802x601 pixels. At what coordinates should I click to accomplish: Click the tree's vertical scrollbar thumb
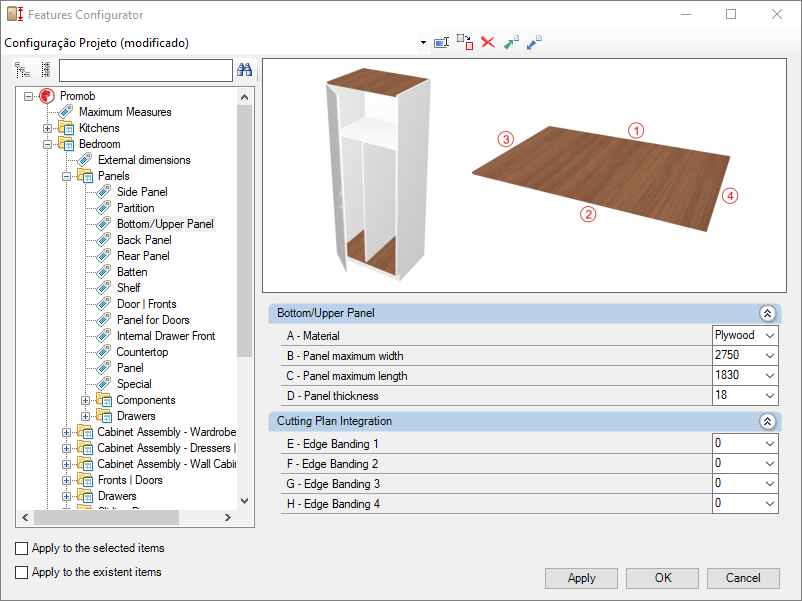click(x=244, y=231)
